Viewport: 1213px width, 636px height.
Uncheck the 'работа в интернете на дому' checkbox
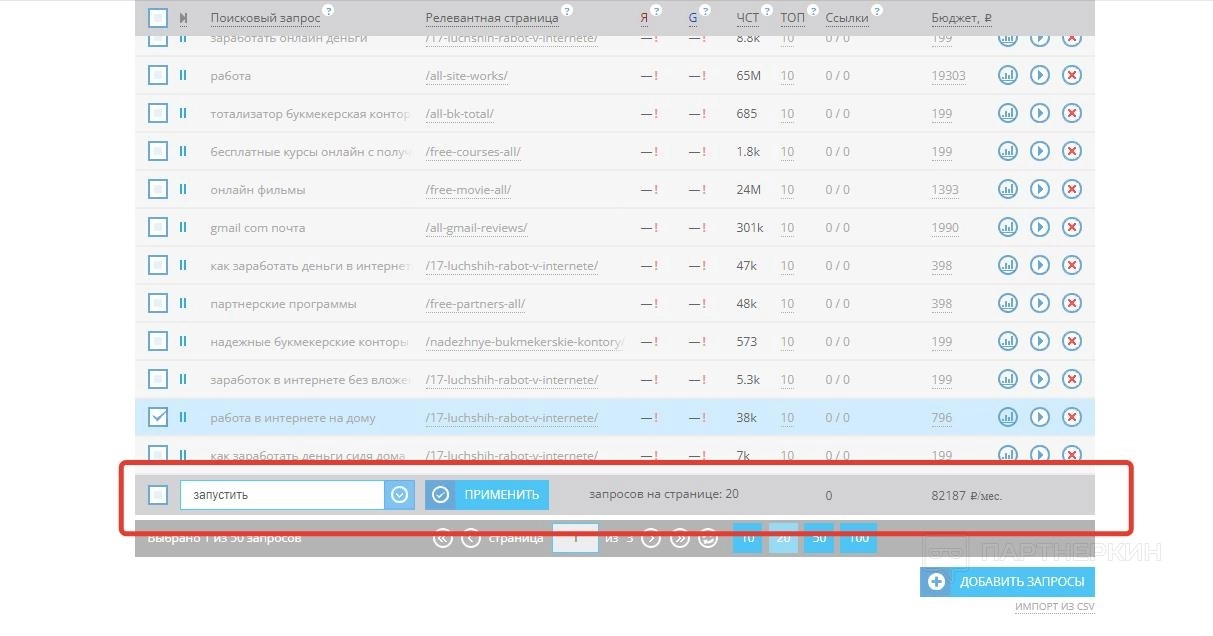click(x=158, y=417)
